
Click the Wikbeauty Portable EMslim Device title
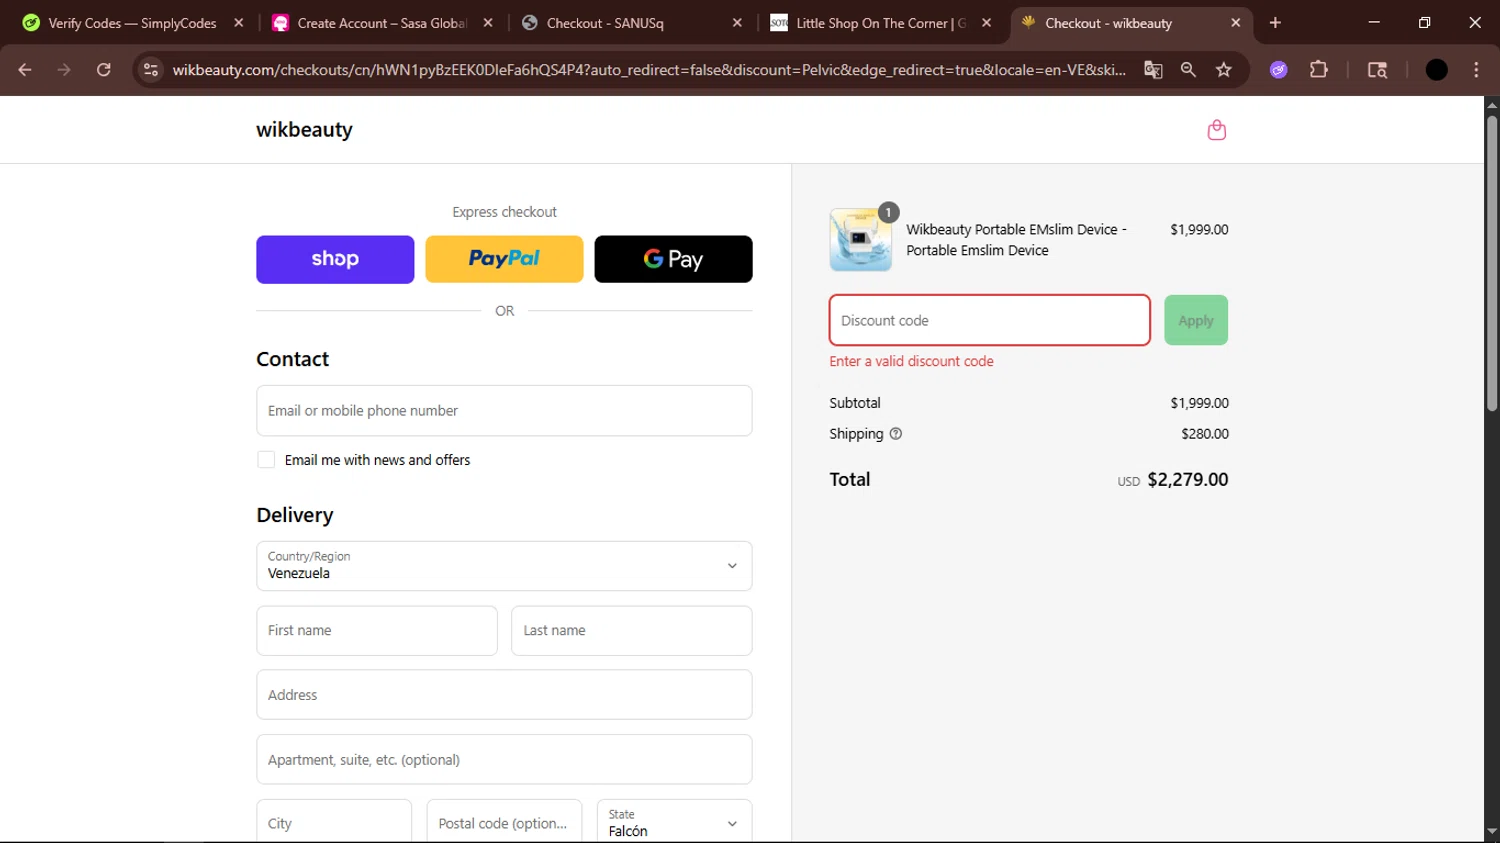(x=1016, y=240)
